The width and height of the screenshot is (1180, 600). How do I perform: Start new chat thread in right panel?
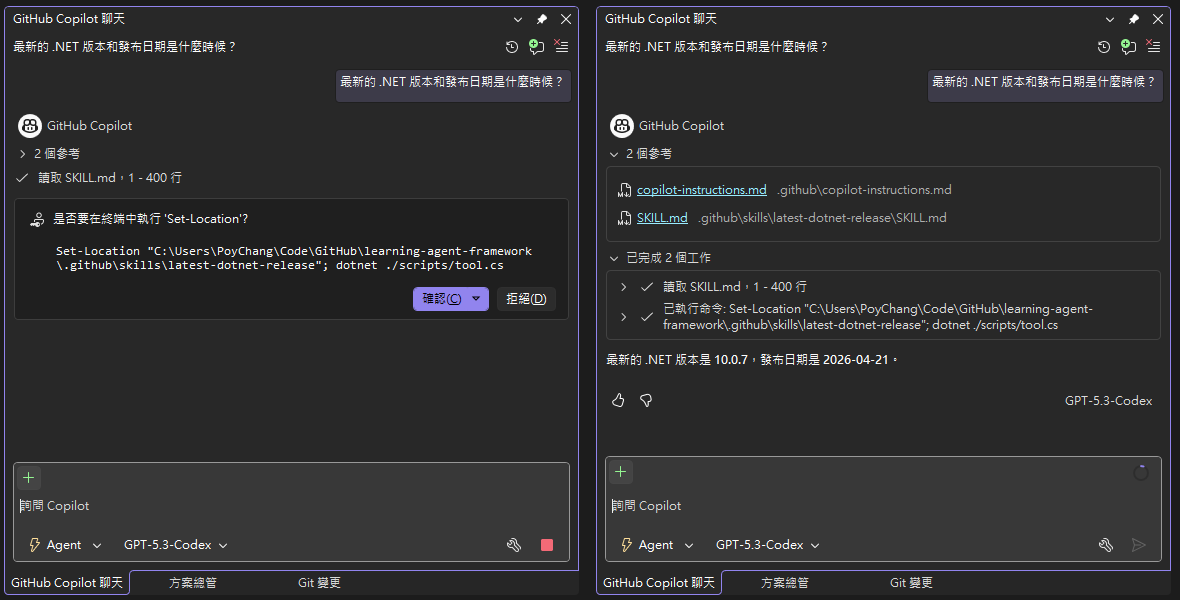coord(1129,47)
